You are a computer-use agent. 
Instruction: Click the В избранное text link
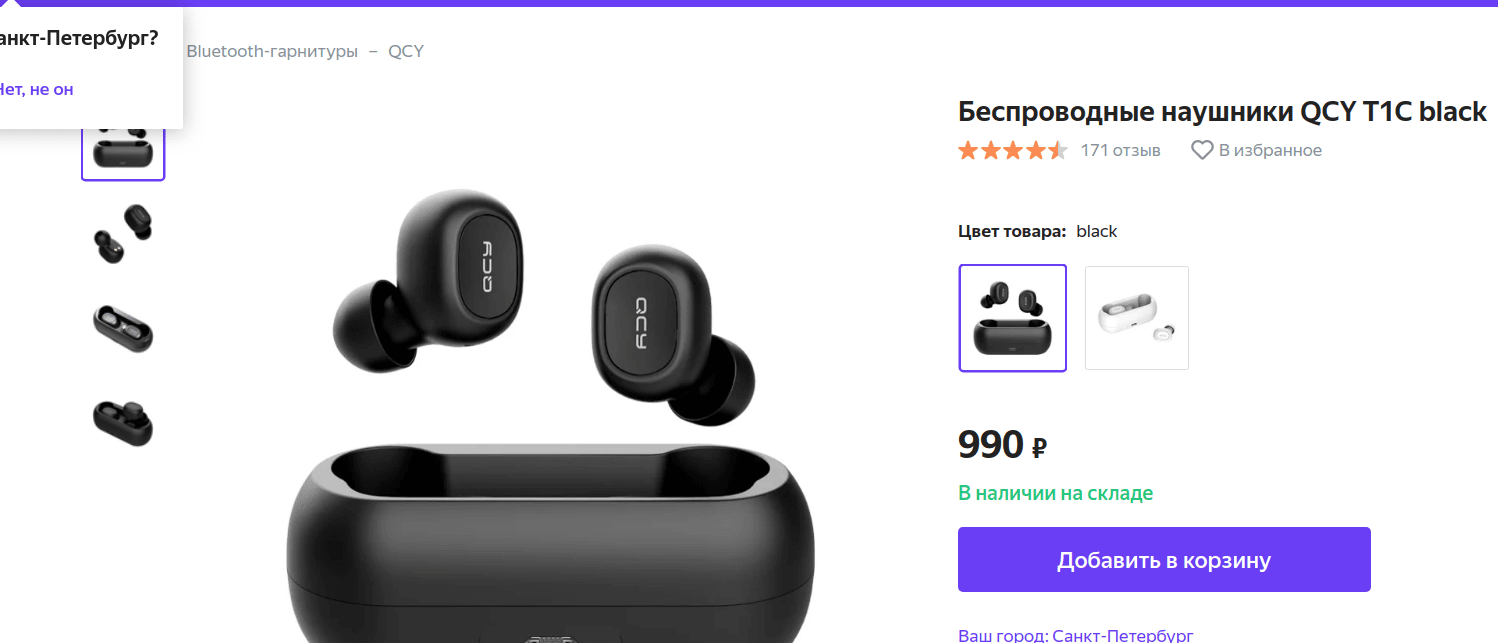[1270, 151]
